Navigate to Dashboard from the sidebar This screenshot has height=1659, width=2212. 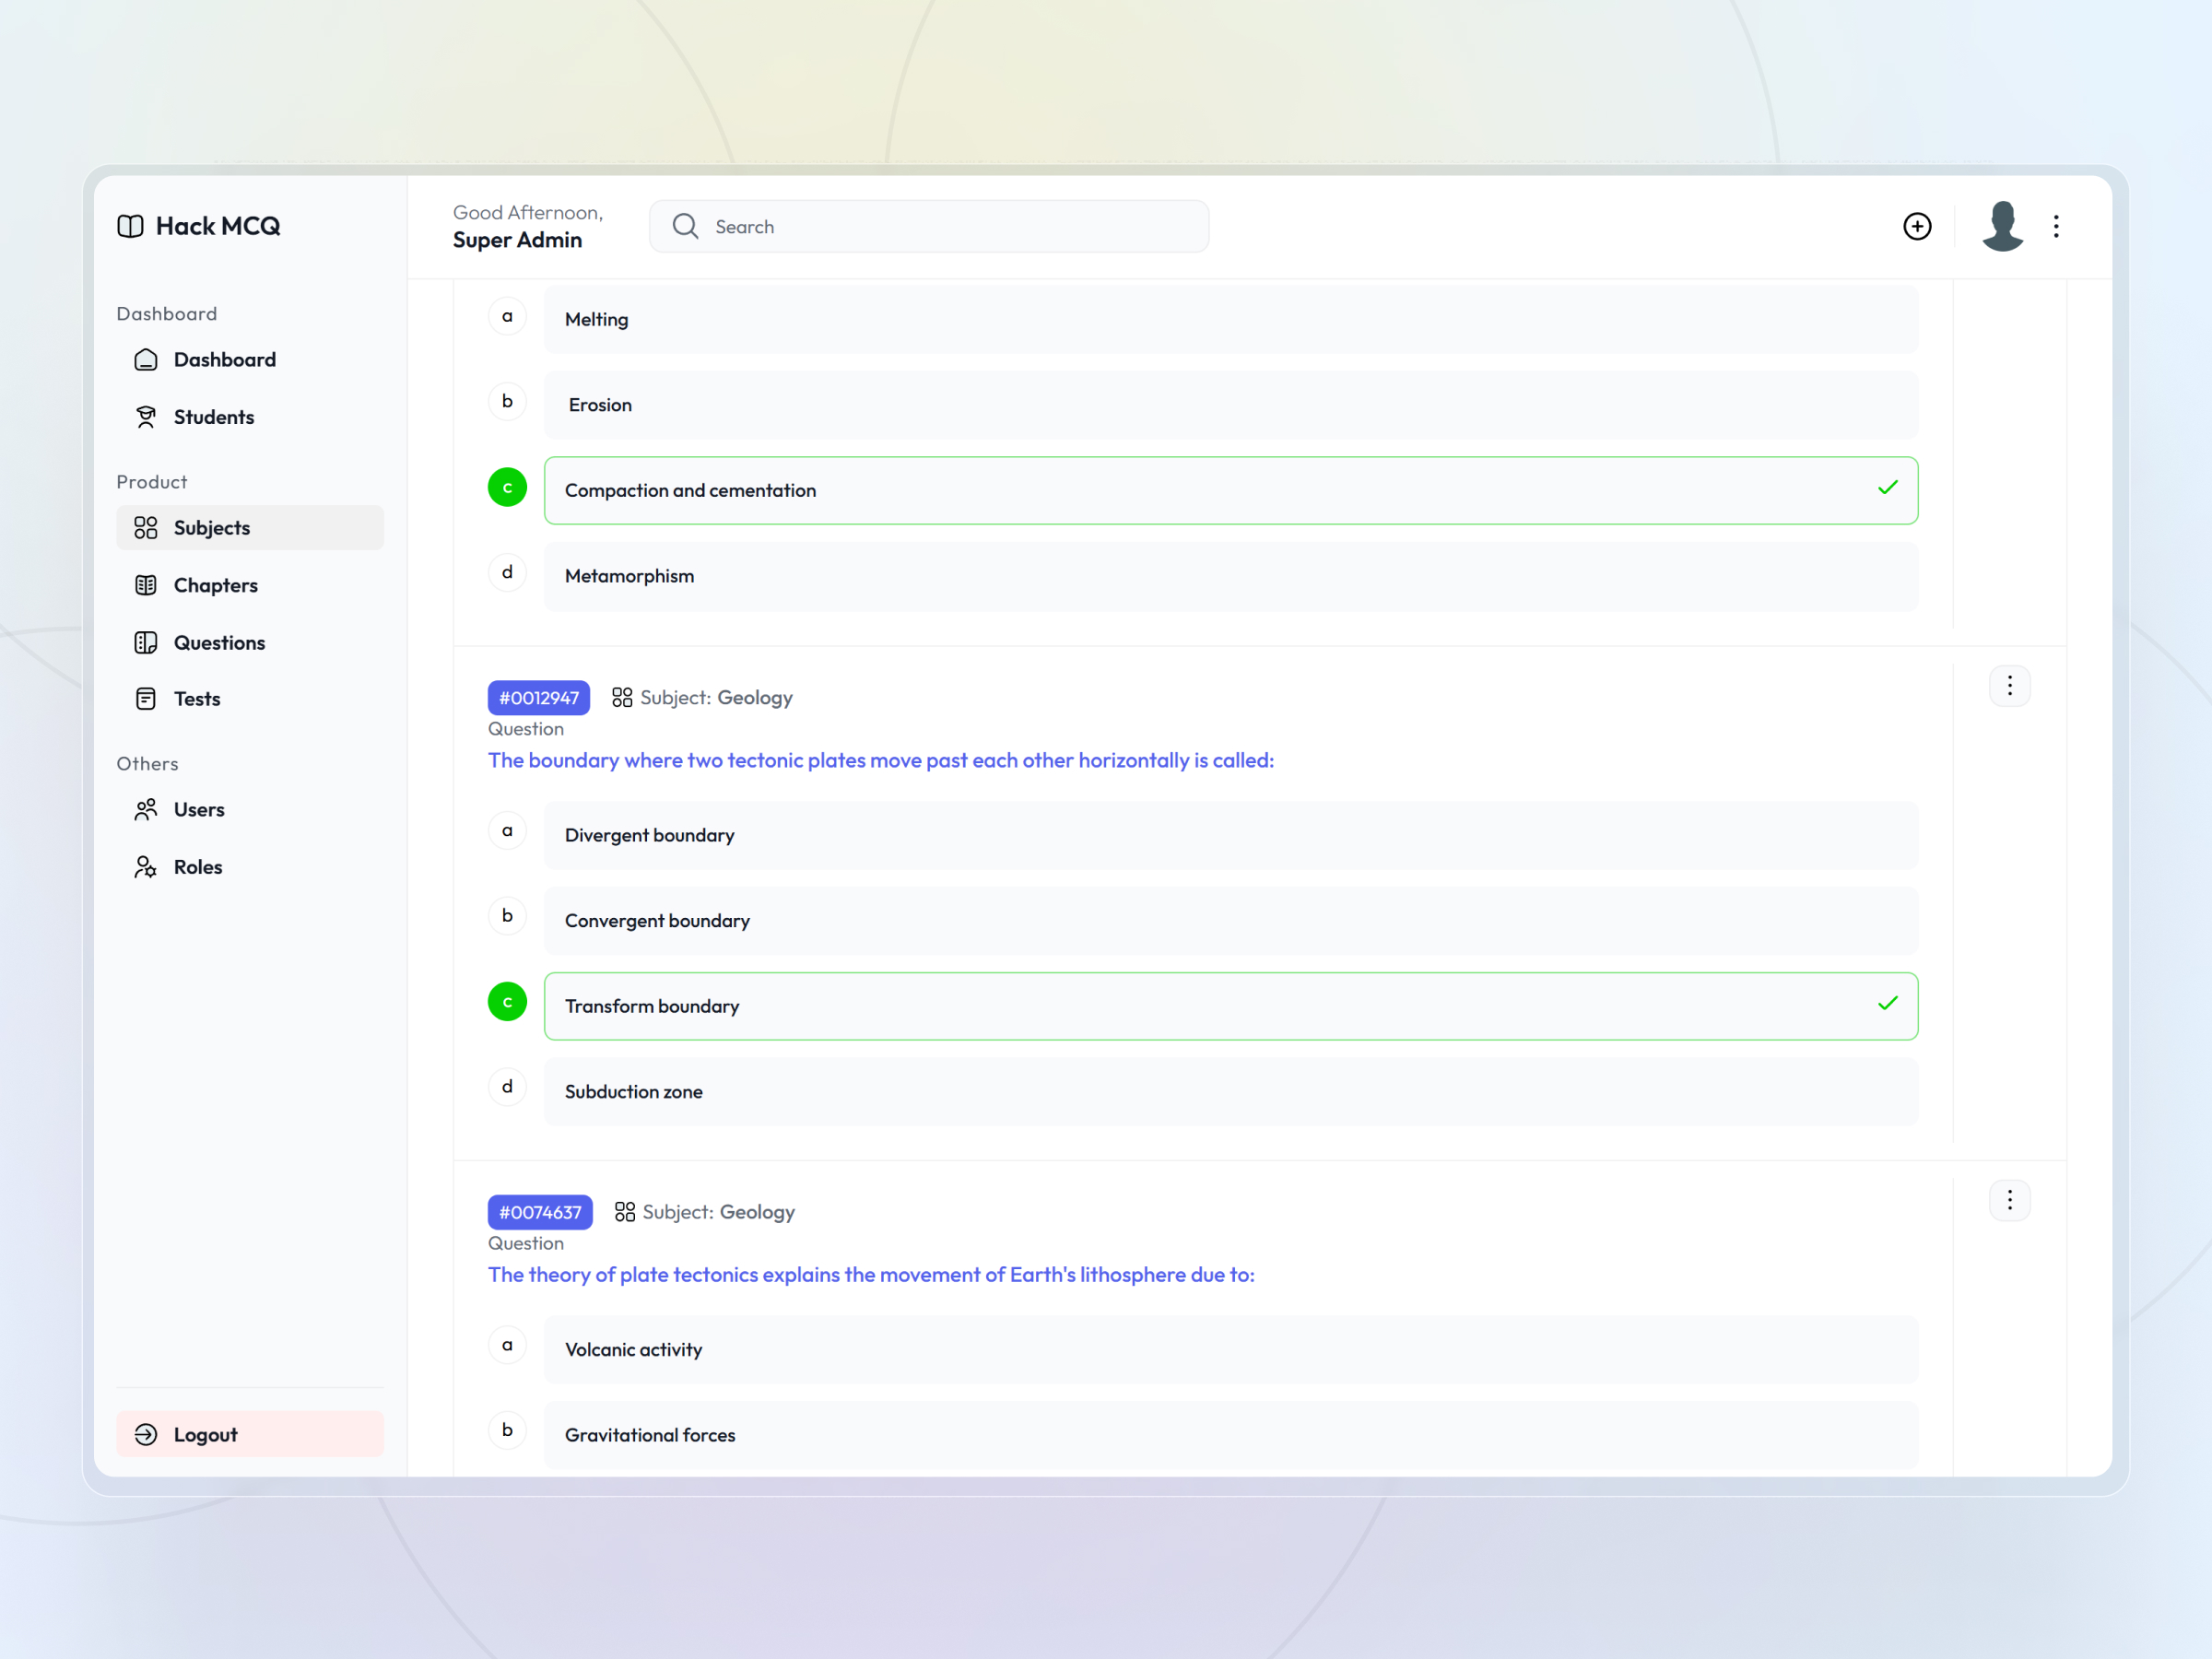(x=146, y=359)
